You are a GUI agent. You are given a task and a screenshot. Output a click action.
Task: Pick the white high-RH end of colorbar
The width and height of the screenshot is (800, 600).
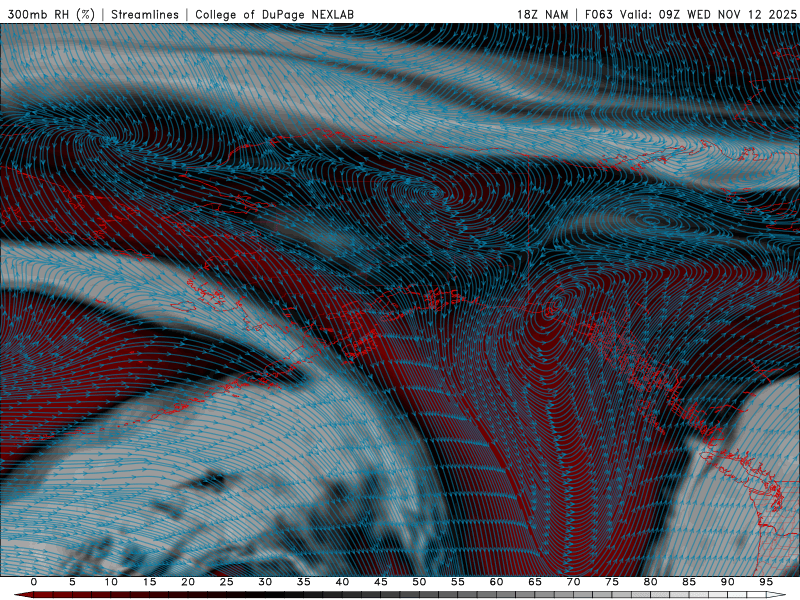coord(776,595)
